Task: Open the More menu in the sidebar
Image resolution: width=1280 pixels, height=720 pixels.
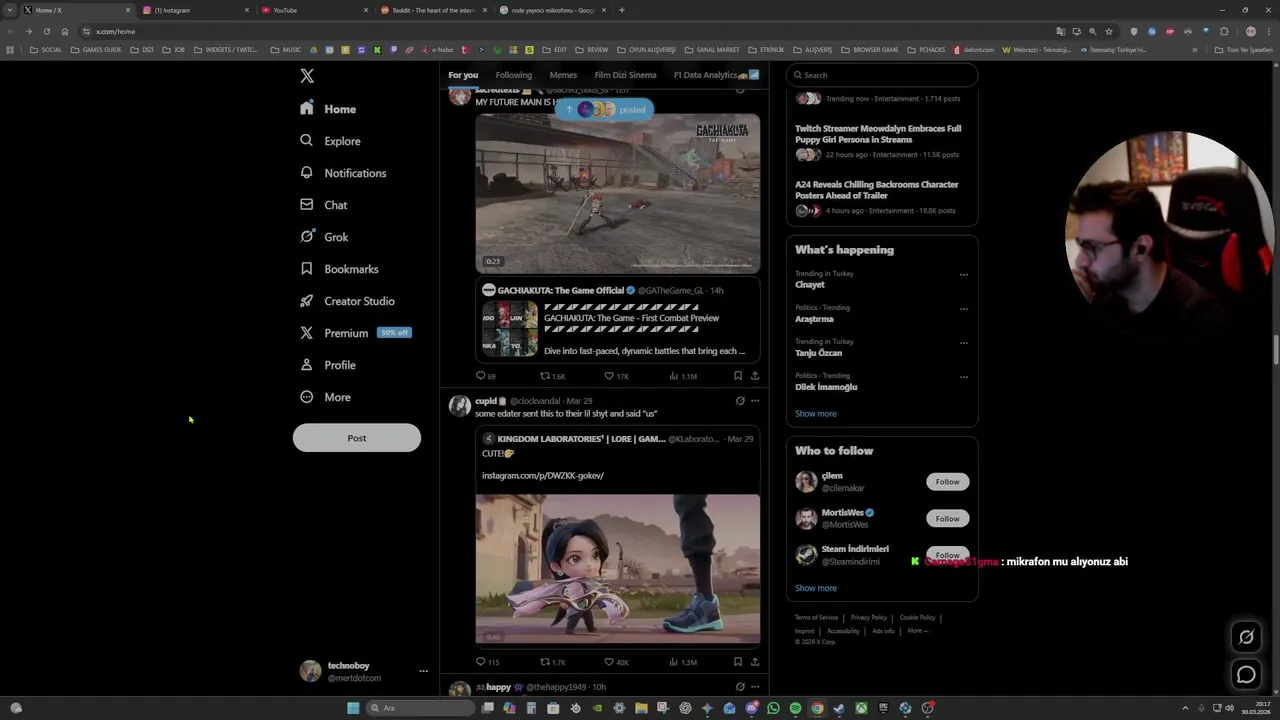Action: tap(325, 397)
